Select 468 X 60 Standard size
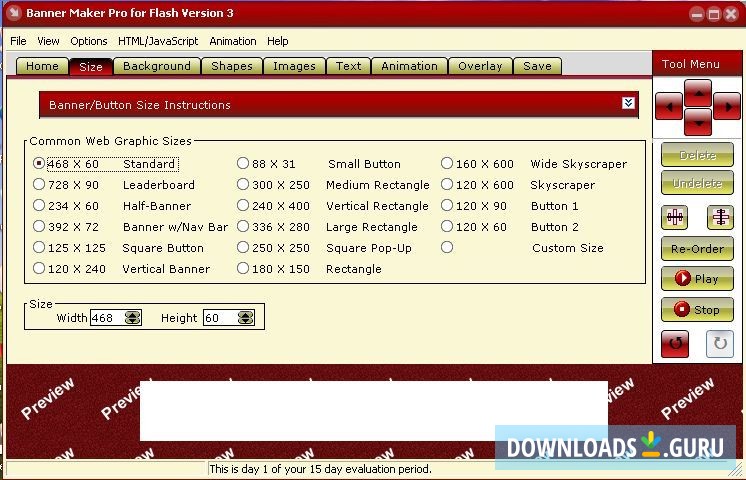746x480 pixels. 106,164
